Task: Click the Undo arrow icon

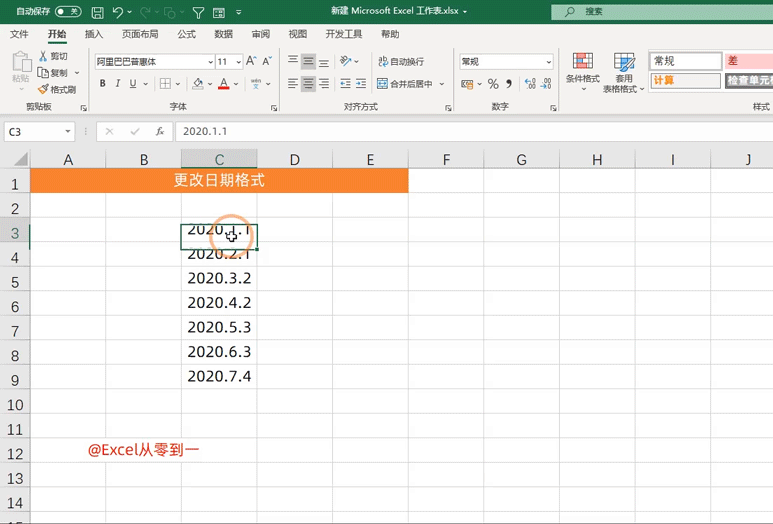Action: pyautogui.click(x=118, y=12)
